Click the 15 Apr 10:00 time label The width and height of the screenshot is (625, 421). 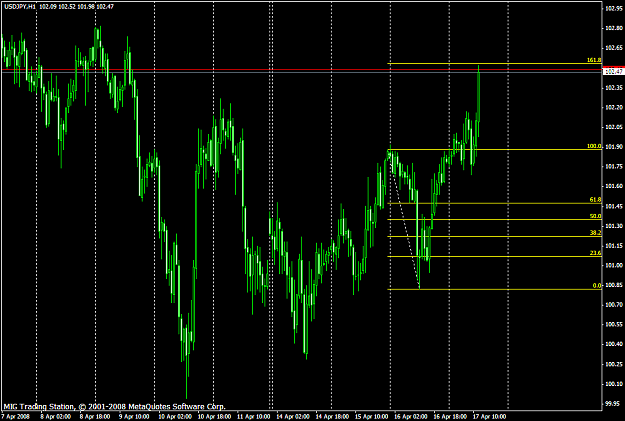(x=371, y=417)
